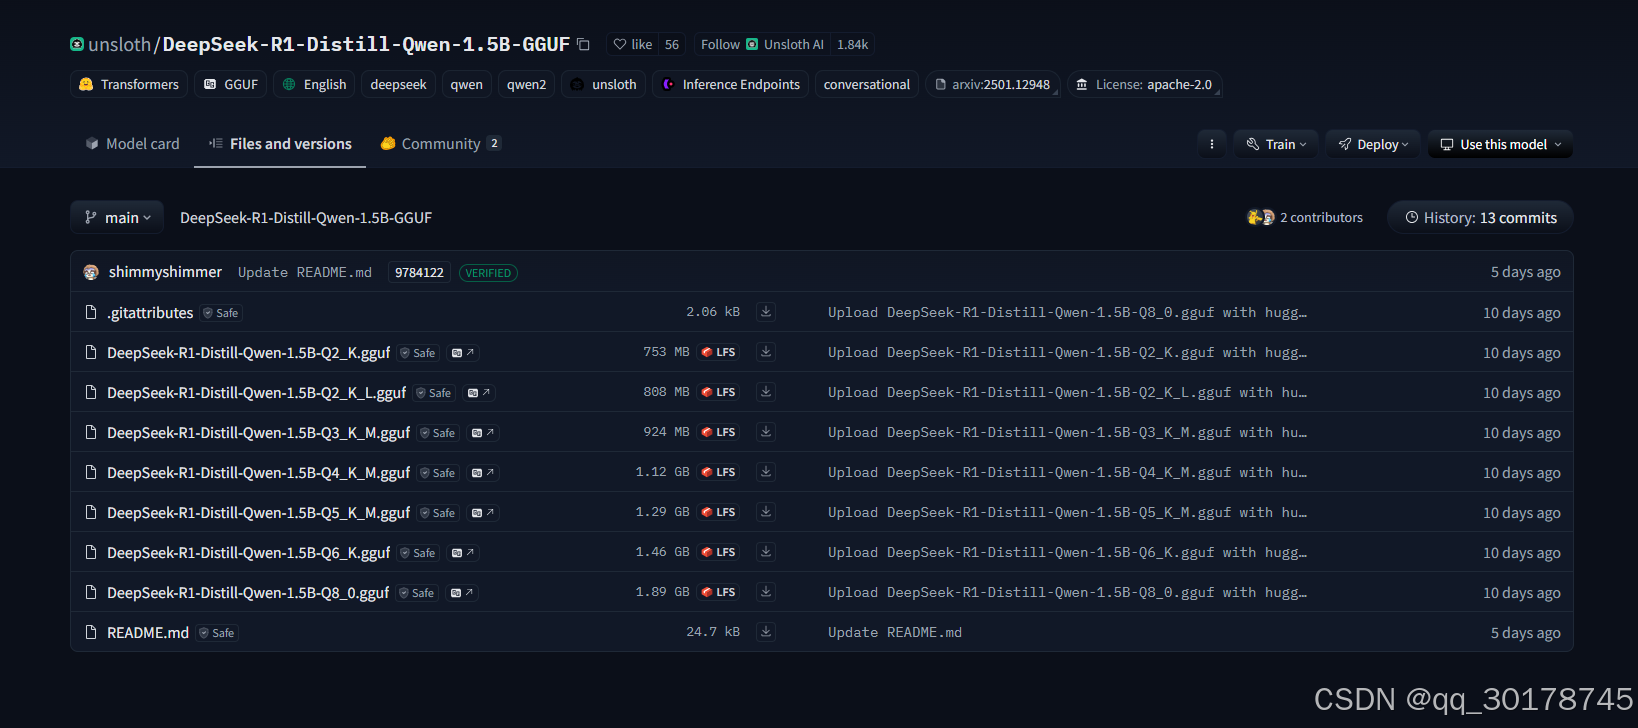The height and width of the screenshot is (728, 1638).
Task: Open the Update README.md commit message in header
Action: [304, 272]
